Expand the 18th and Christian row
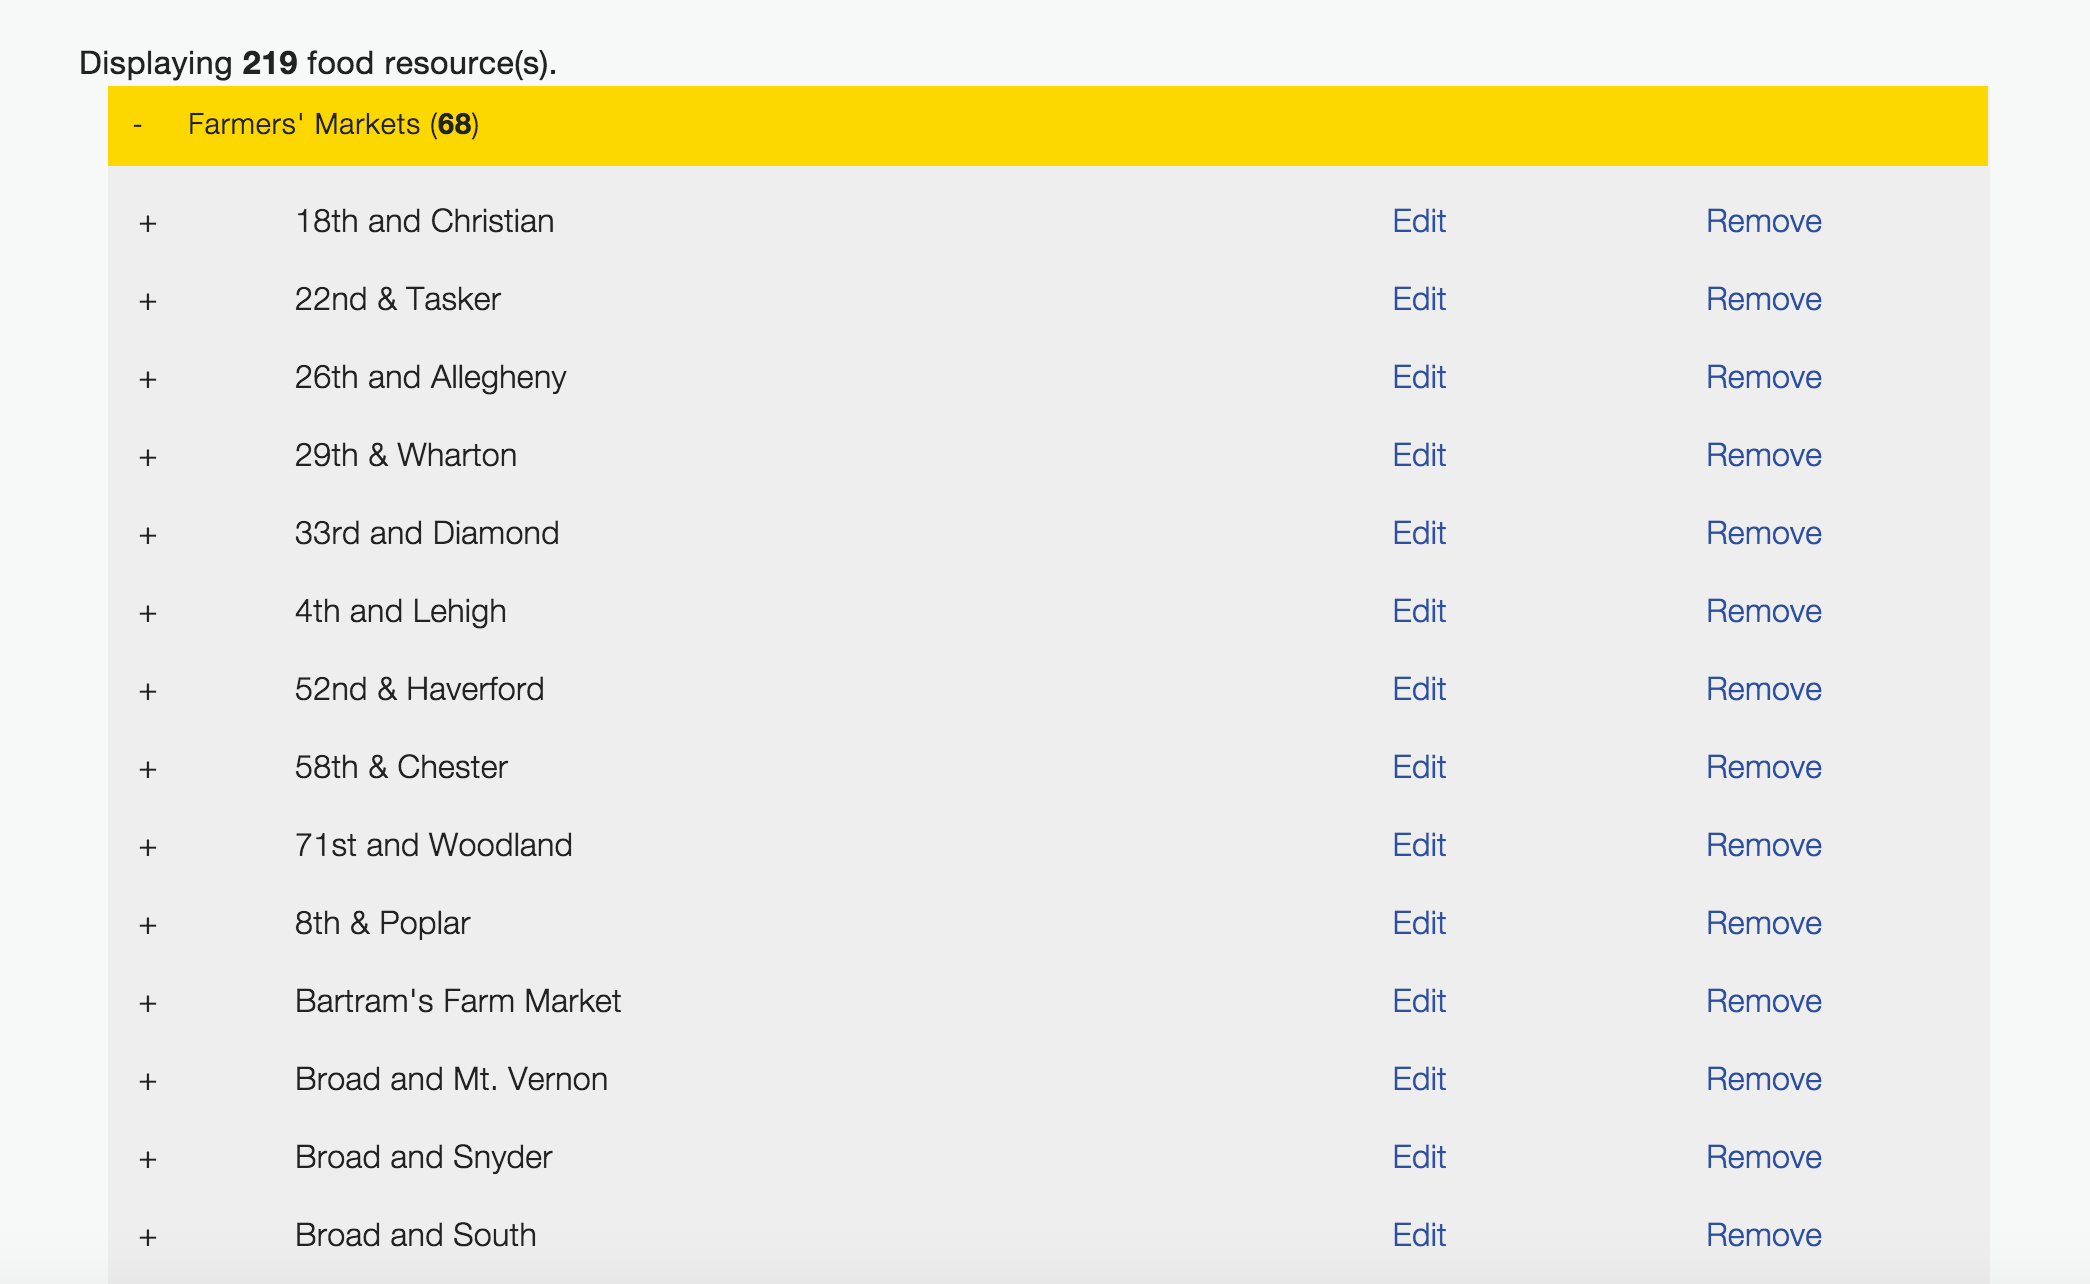The height and width of the screenshot is (1284, 2090). [x=148, y=223]
